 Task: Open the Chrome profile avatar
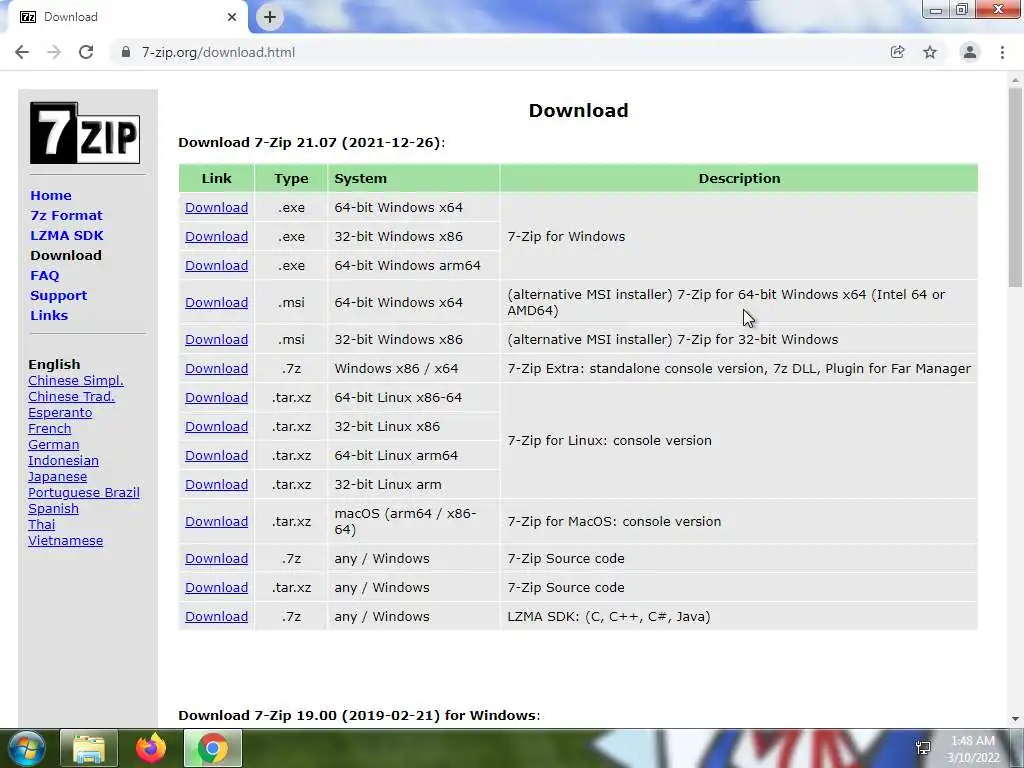970,52
